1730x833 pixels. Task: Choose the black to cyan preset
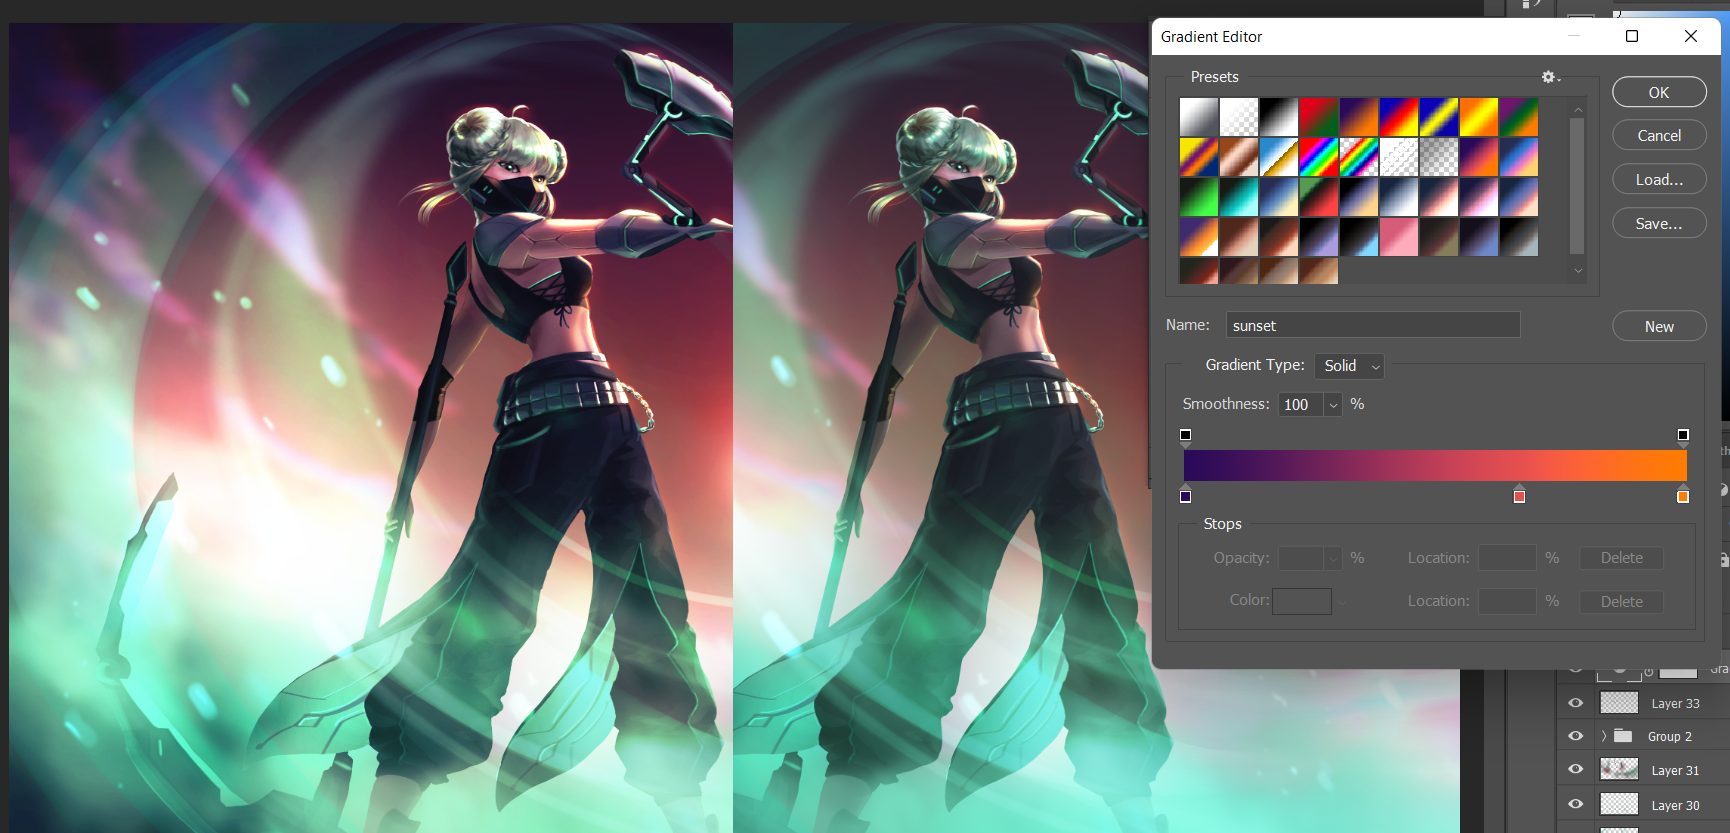[1239, 197]
